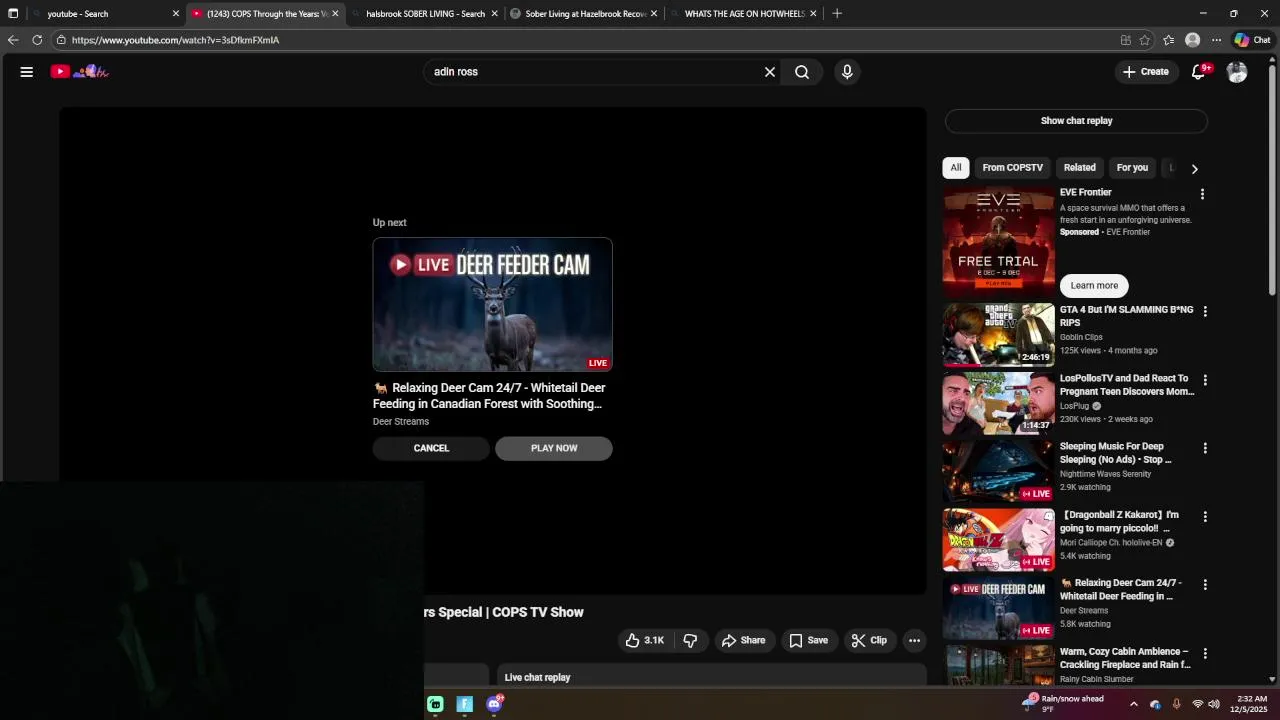Open a new browser tab
Screen dimensions: 1280x720
point(837,14)
